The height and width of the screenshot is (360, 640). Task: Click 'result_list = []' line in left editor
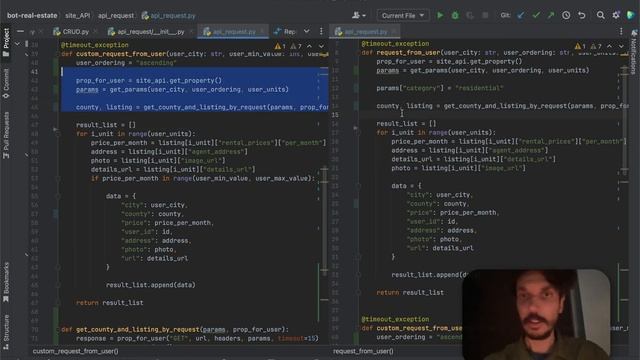106,125
